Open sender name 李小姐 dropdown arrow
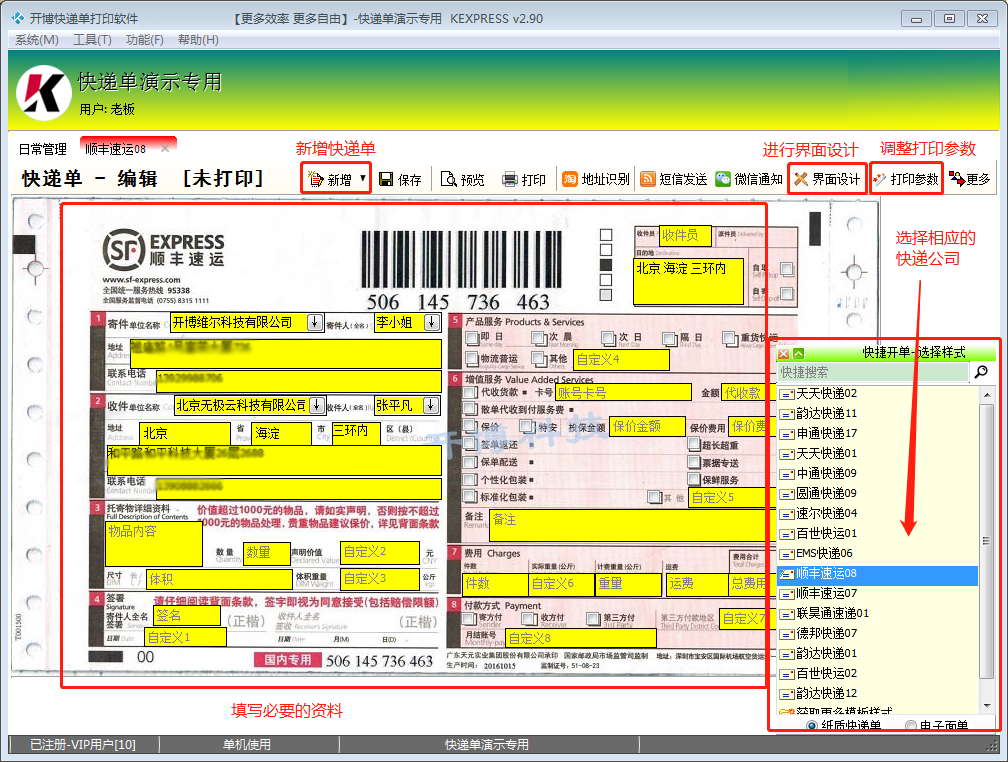 (x=432, y=322)
